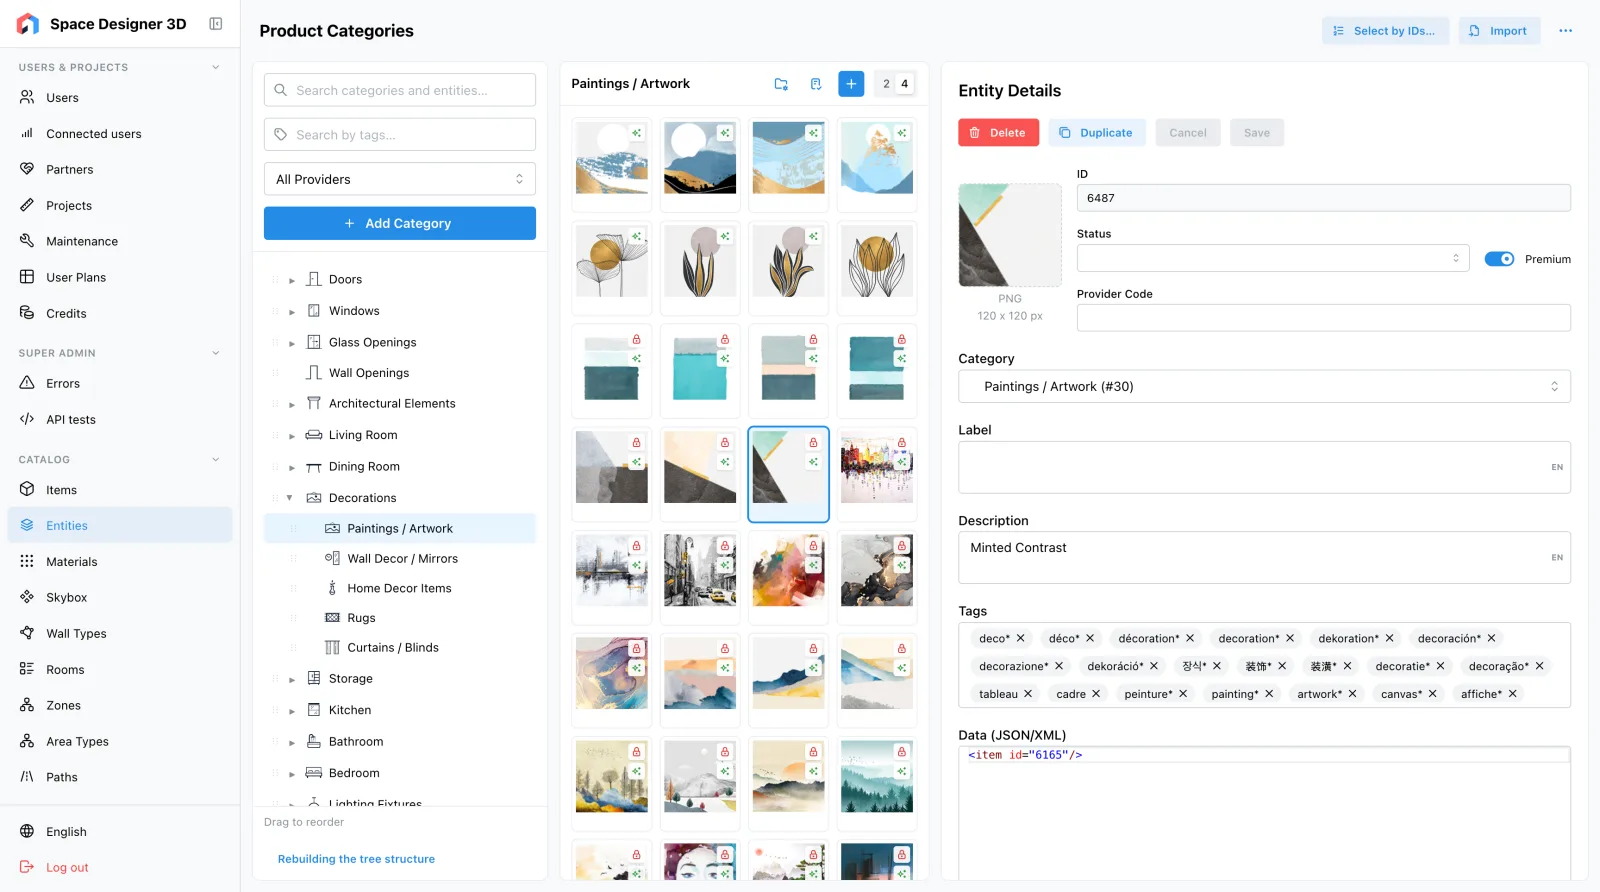Collapse the Catalog section

215,460
